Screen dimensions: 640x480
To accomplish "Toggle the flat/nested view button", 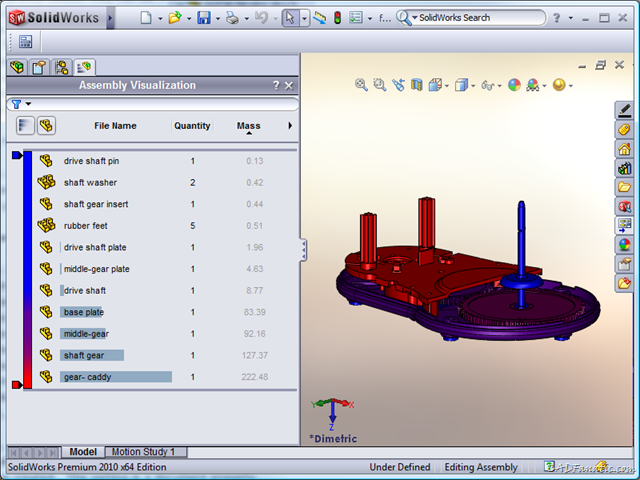I will point(25,125).
